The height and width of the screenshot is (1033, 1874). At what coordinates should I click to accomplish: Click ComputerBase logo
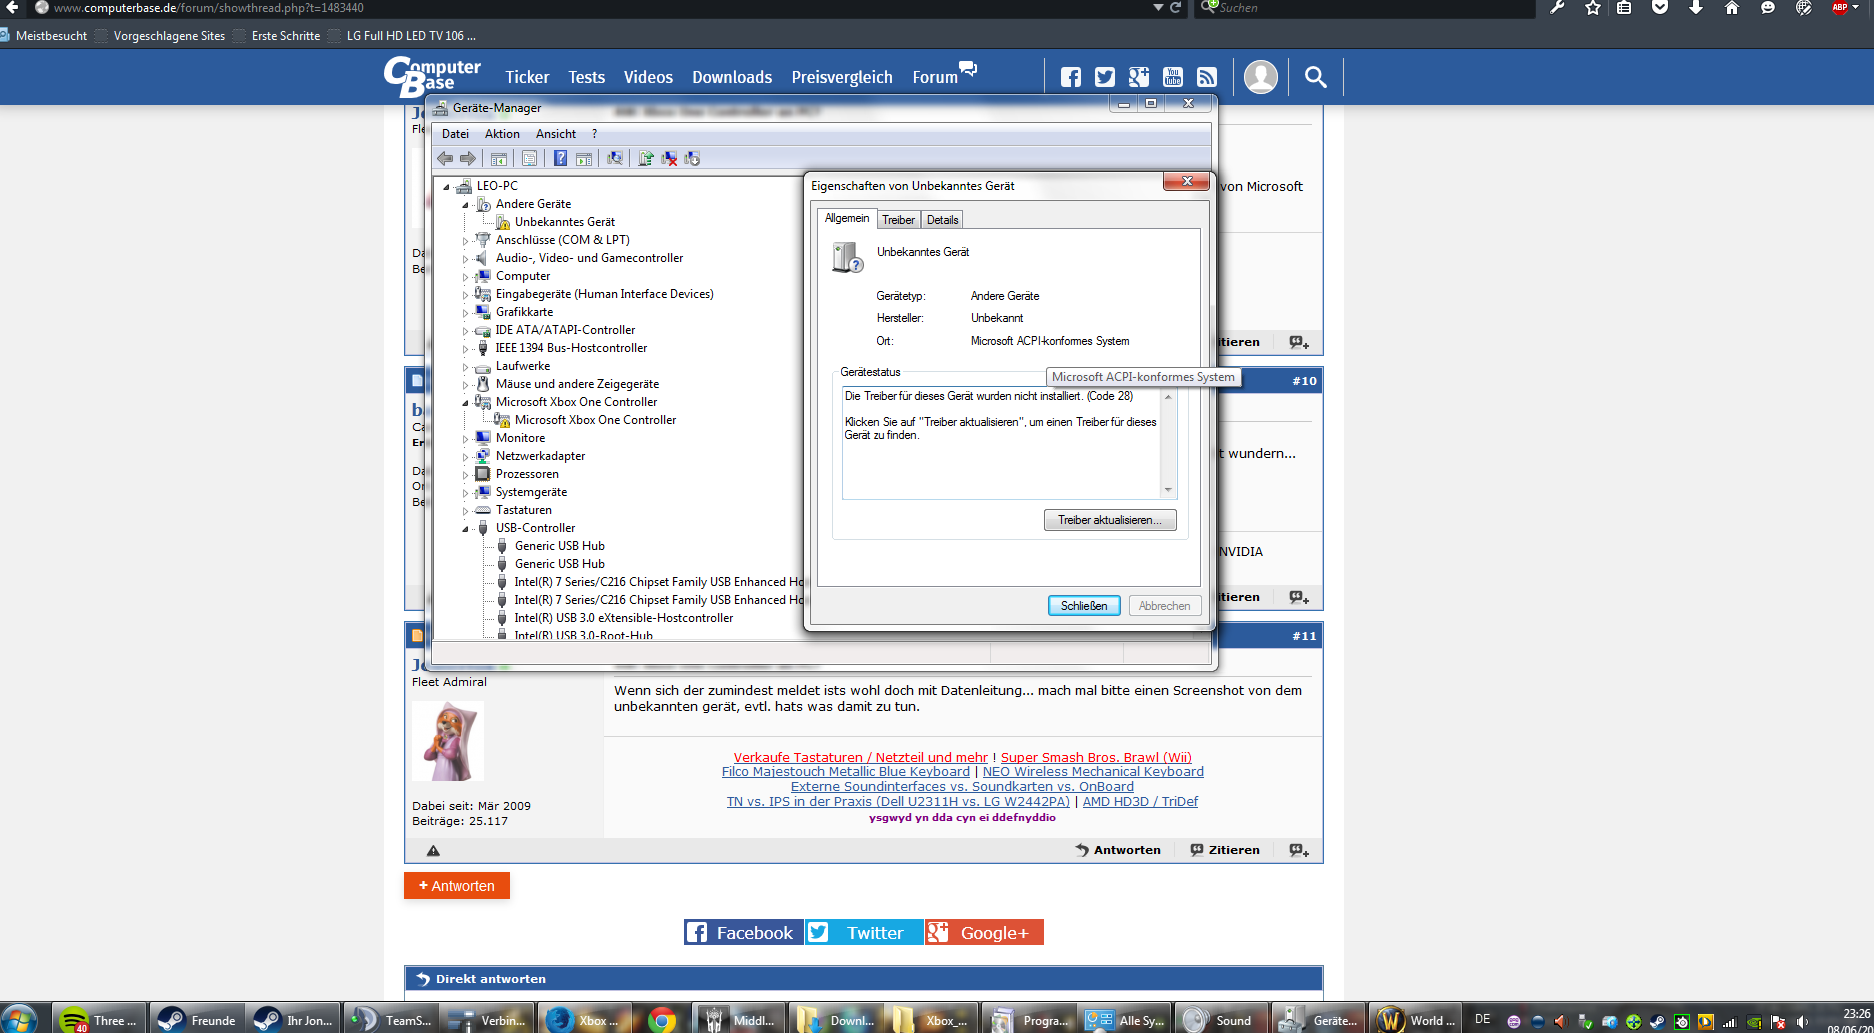(432, 77)
